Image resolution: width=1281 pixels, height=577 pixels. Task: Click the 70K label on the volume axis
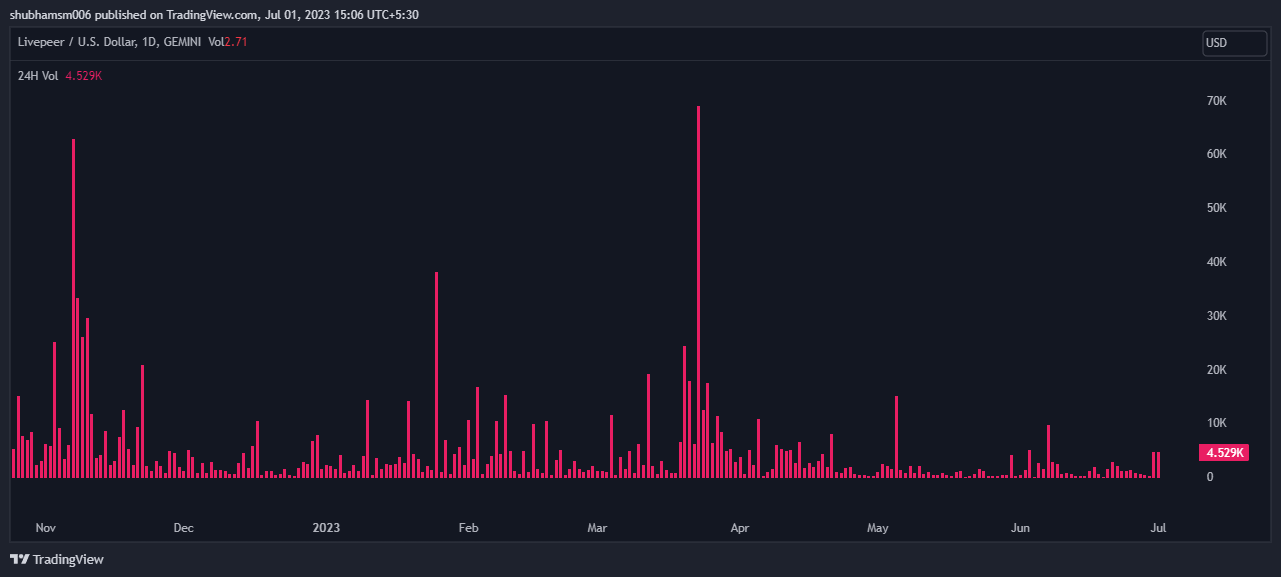[1216, 101]
